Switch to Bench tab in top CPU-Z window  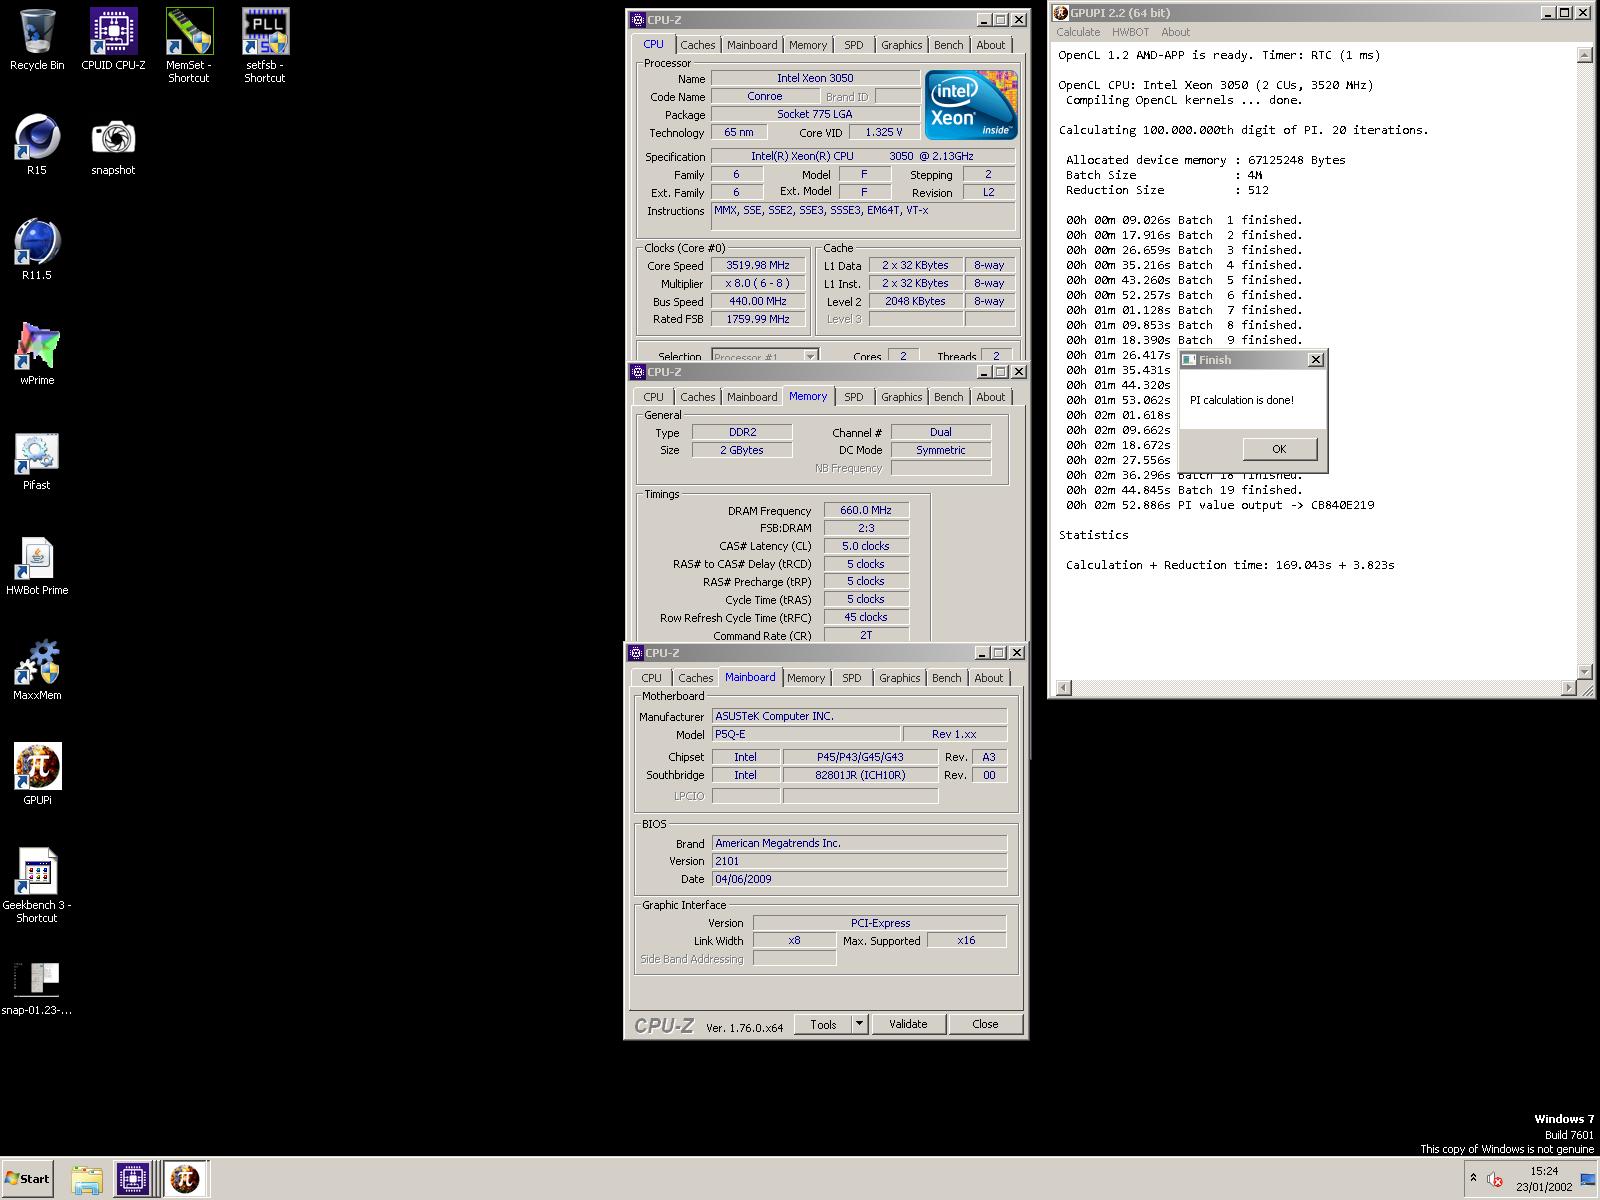click(x=948, y=45)
